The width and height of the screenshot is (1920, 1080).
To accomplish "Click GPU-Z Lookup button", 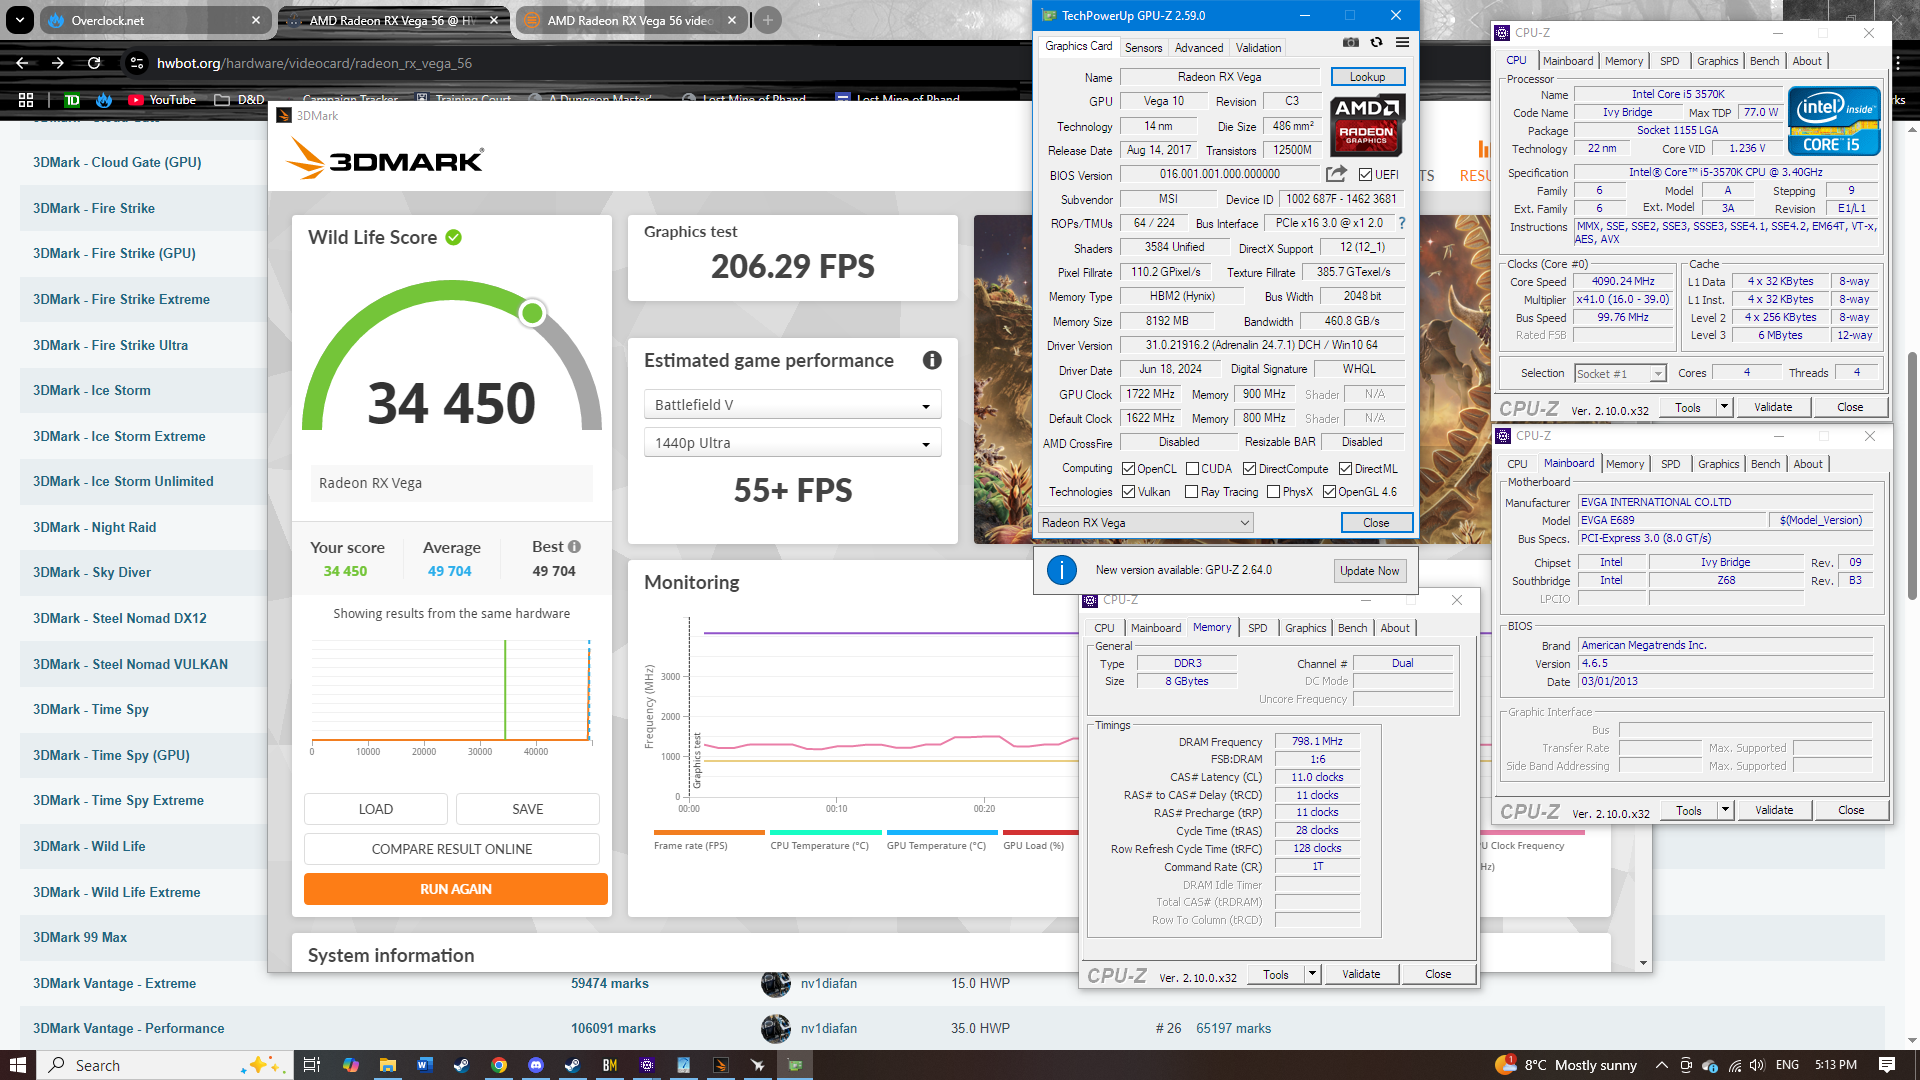I will point(1367,77).
